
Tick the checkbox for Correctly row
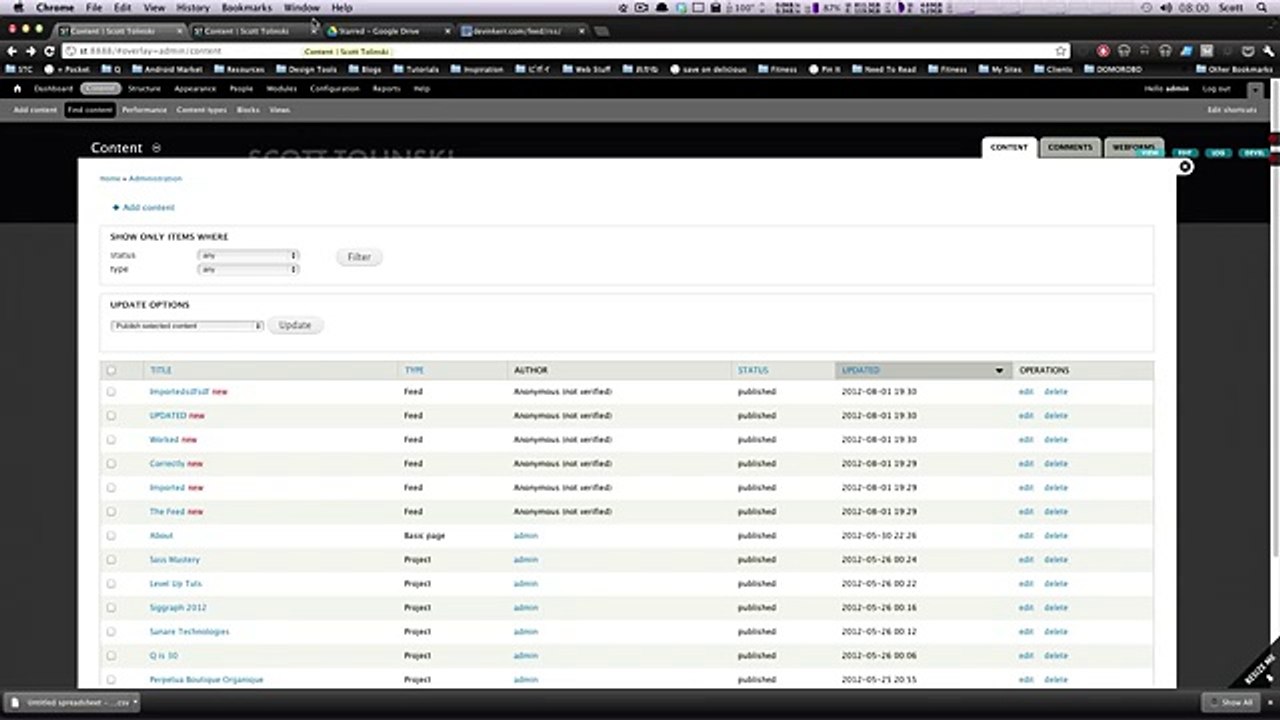click(x=111, y=464)
